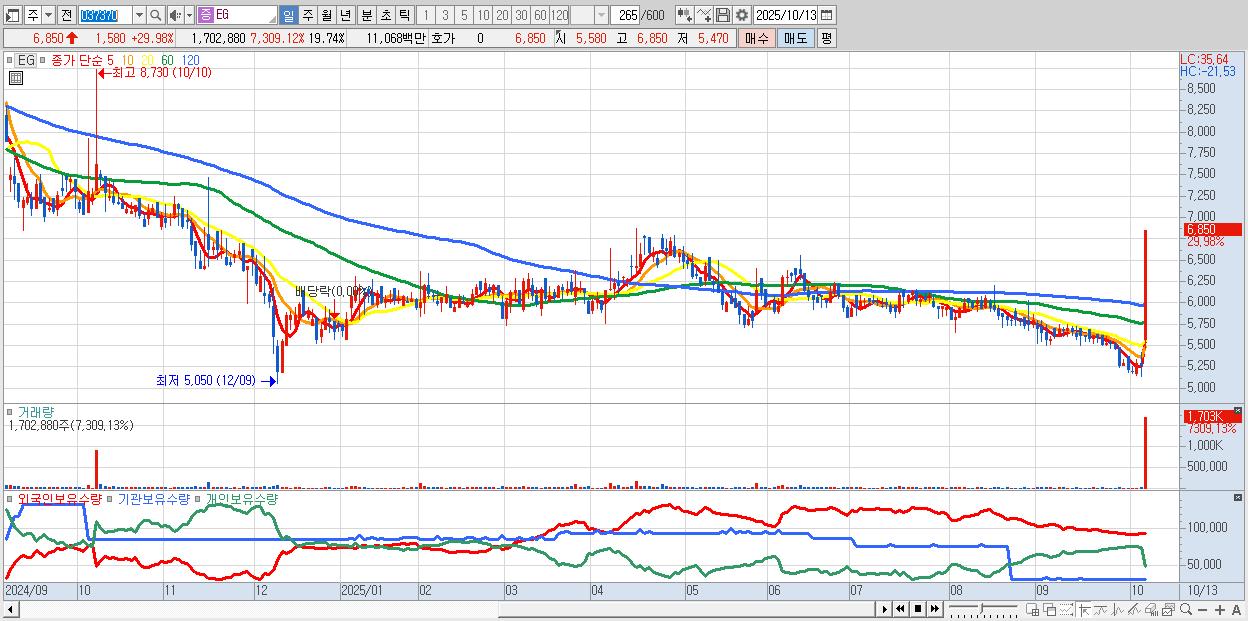Screen dimensions: 1248x621
Task: Toggle the small square before EG label
Action: point(9,60)
